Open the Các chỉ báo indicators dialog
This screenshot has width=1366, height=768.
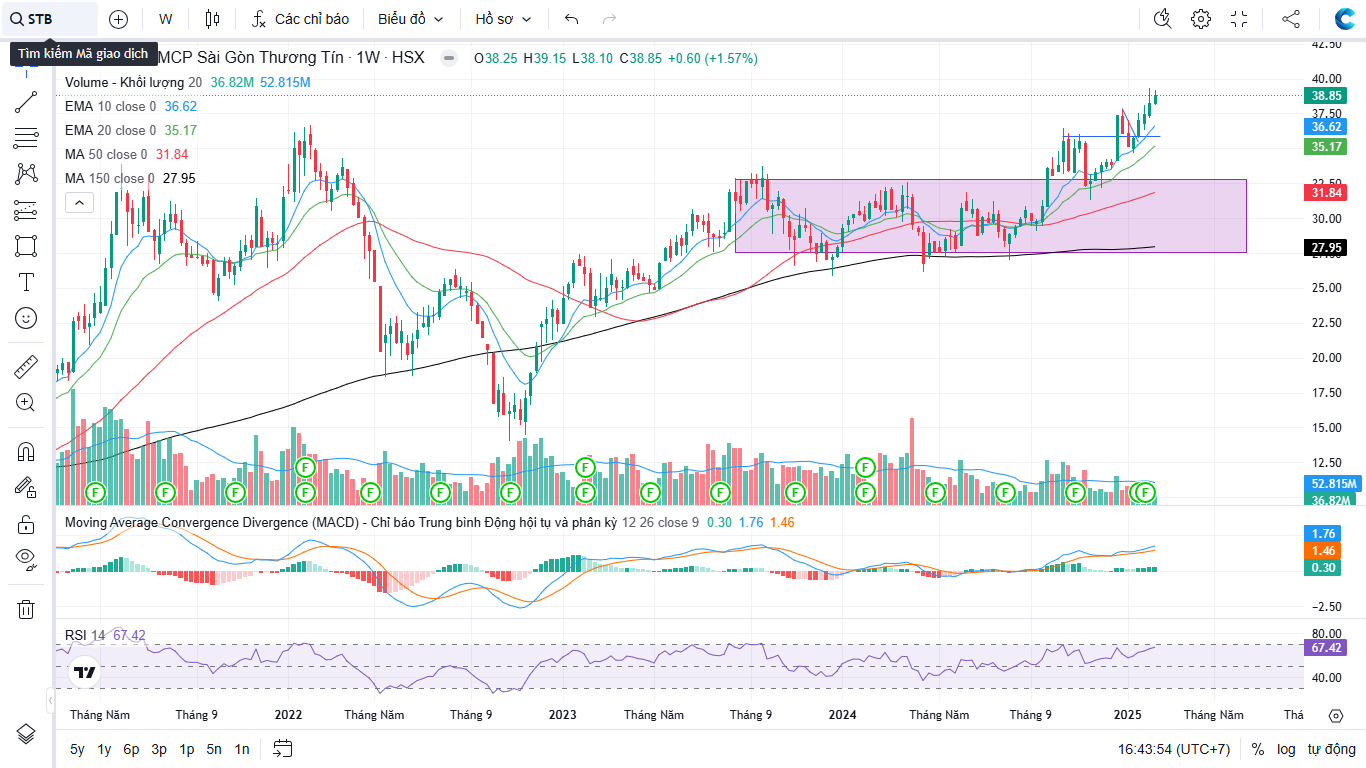click(x=299, y=19)
